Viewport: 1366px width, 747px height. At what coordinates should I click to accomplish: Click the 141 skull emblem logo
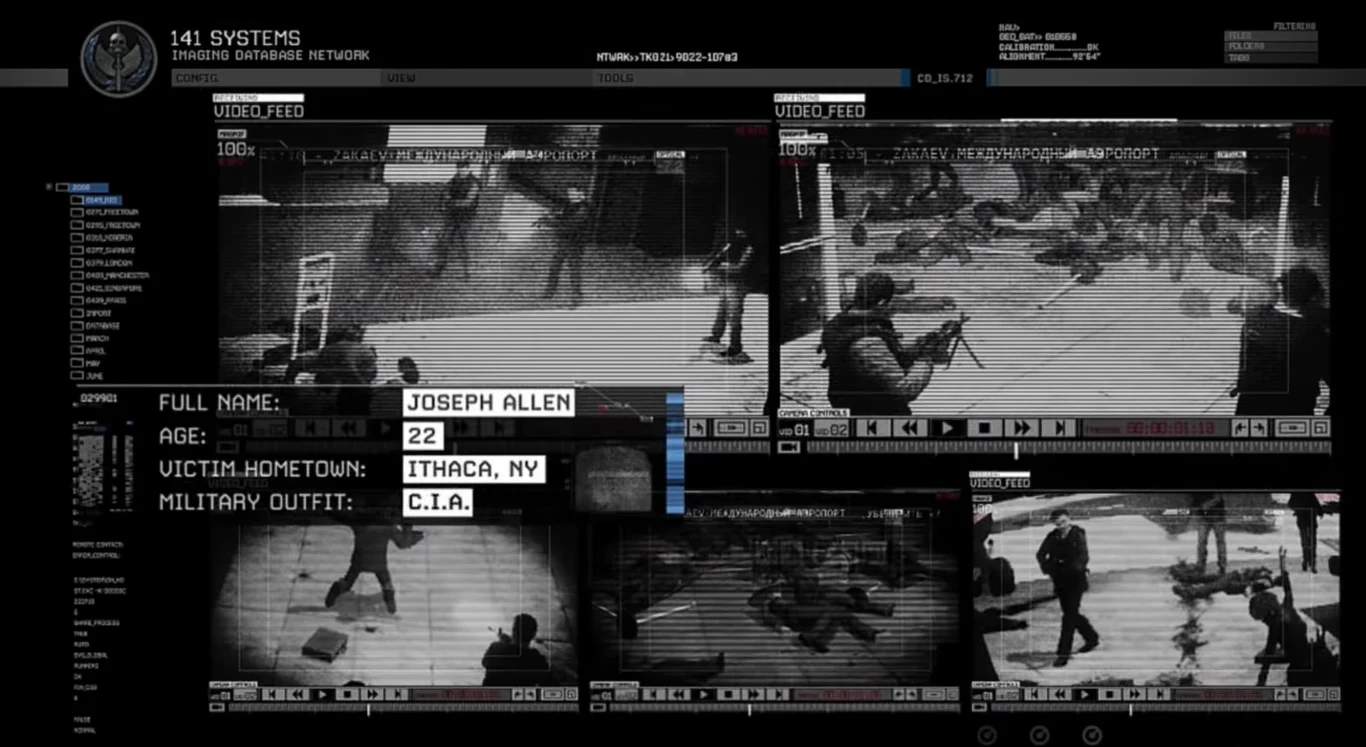pyautogui.click(x=118, y=58)
